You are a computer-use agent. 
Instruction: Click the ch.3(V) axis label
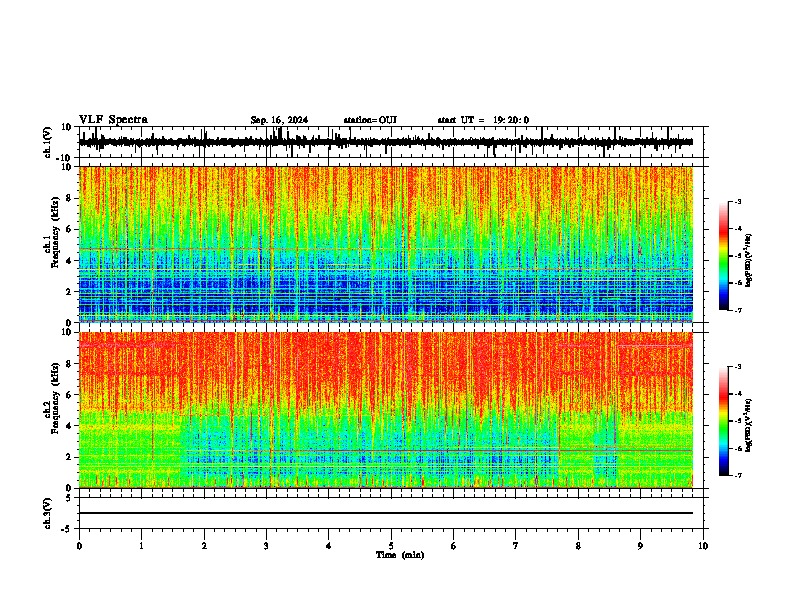(x=48, y=513)
